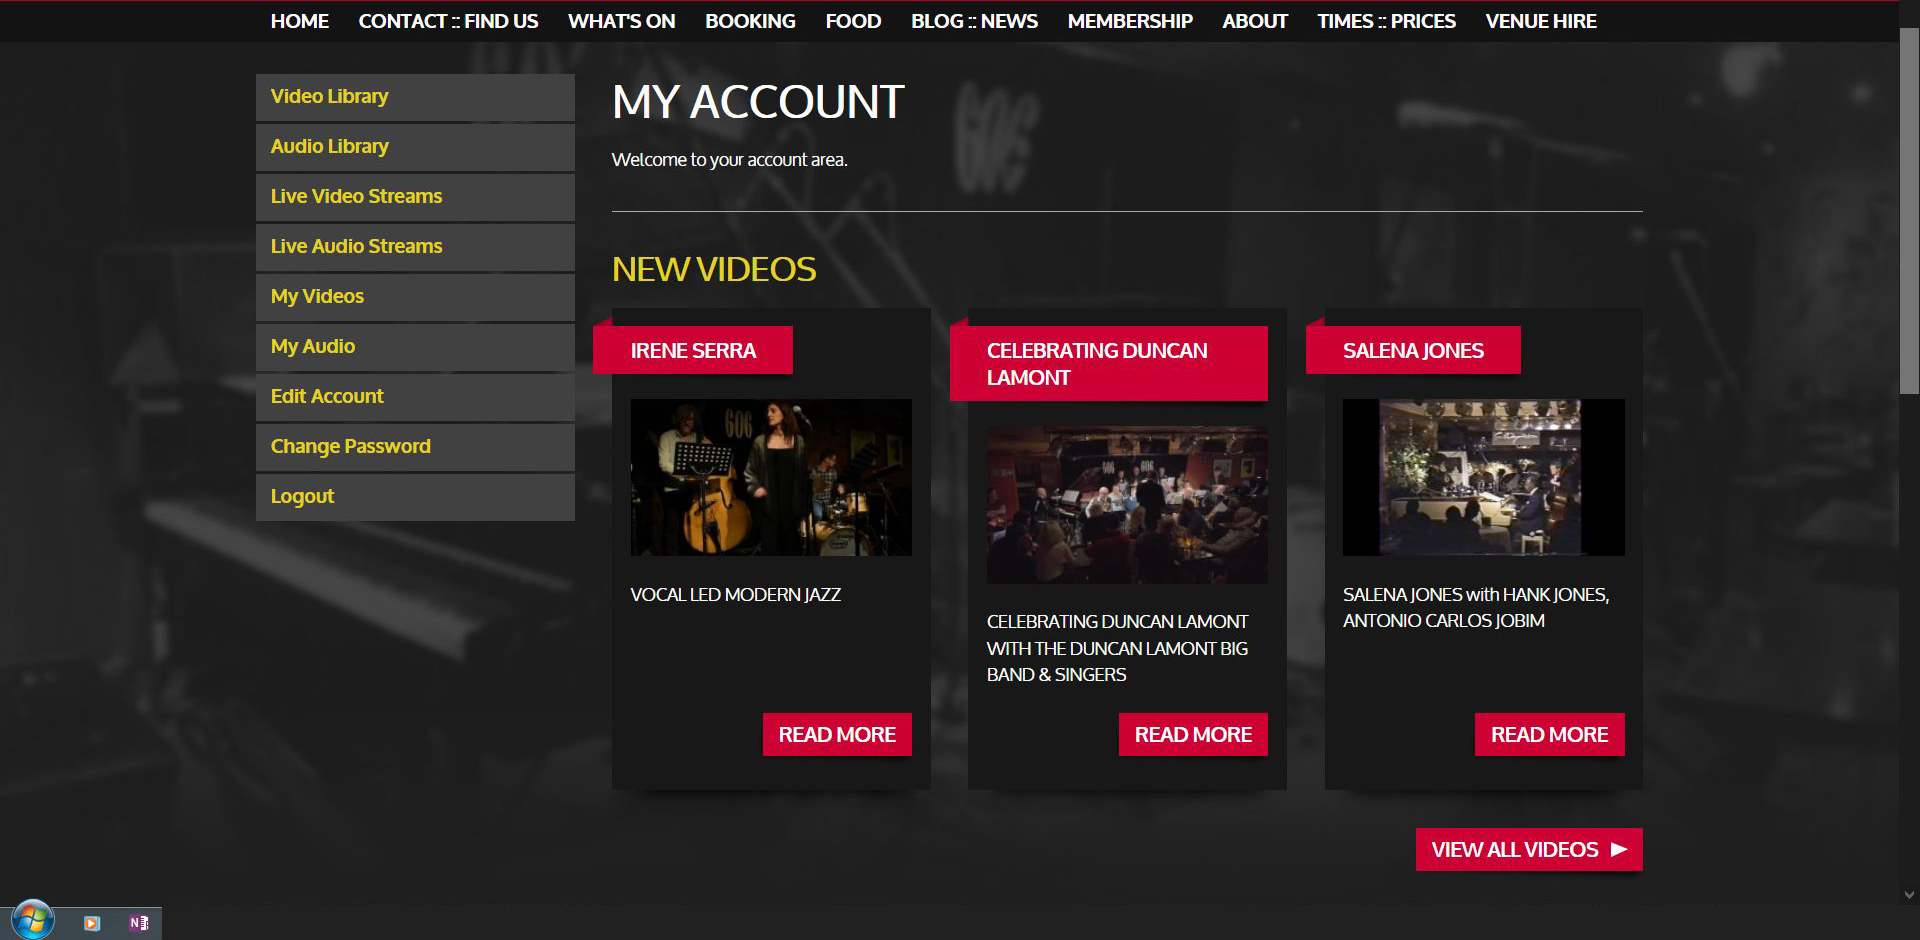Go to the MEMBERSHIP menu item
The width and height of the screenshot is (1920, 940).
click(x=1130, y=21)
